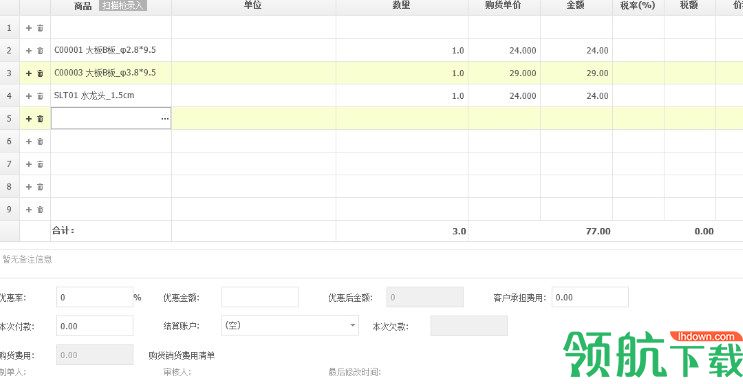Click row number 5 header
Viewport: 743px width, 384px height.
coord(9,119)
